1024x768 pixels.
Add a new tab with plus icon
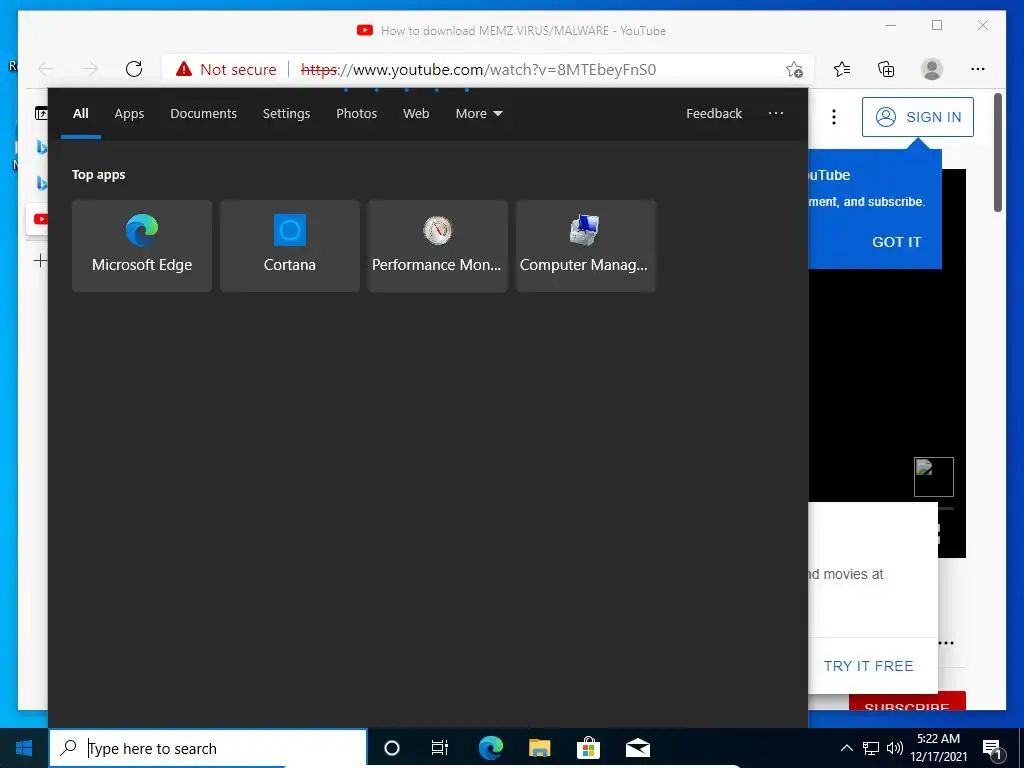click(x=40, y=261)
